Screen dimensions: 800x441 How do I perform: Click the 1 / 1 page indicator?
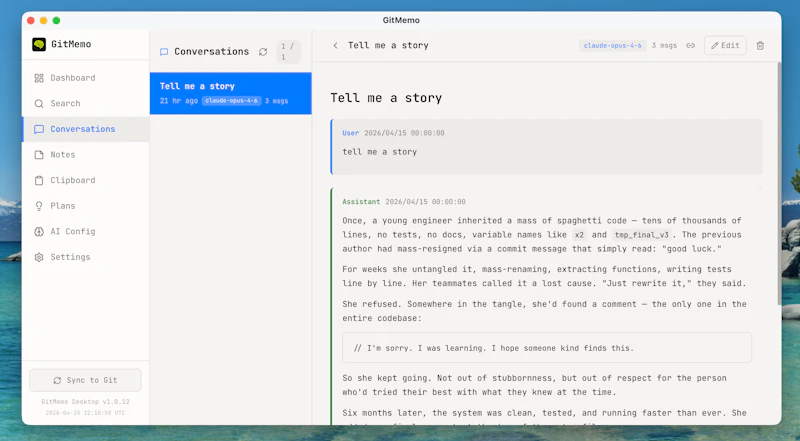point(288,52)
